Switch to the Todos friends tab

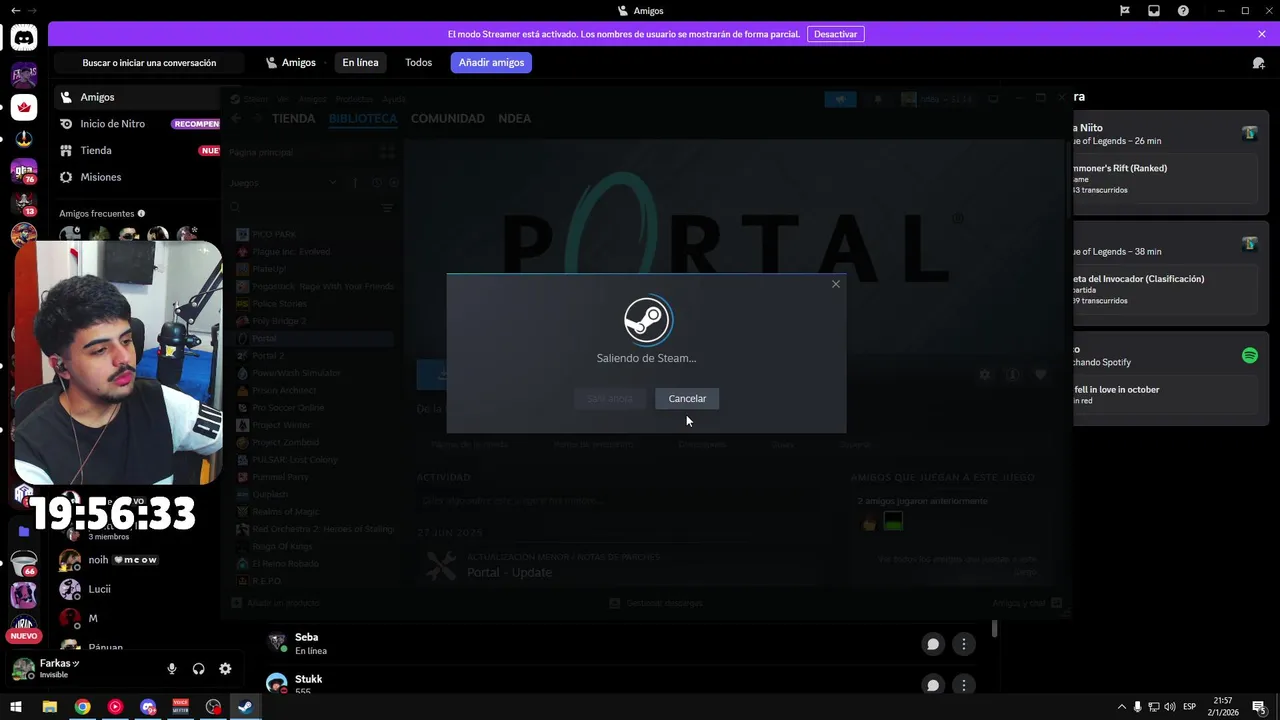pyautogui.click(x=418, y=62)
